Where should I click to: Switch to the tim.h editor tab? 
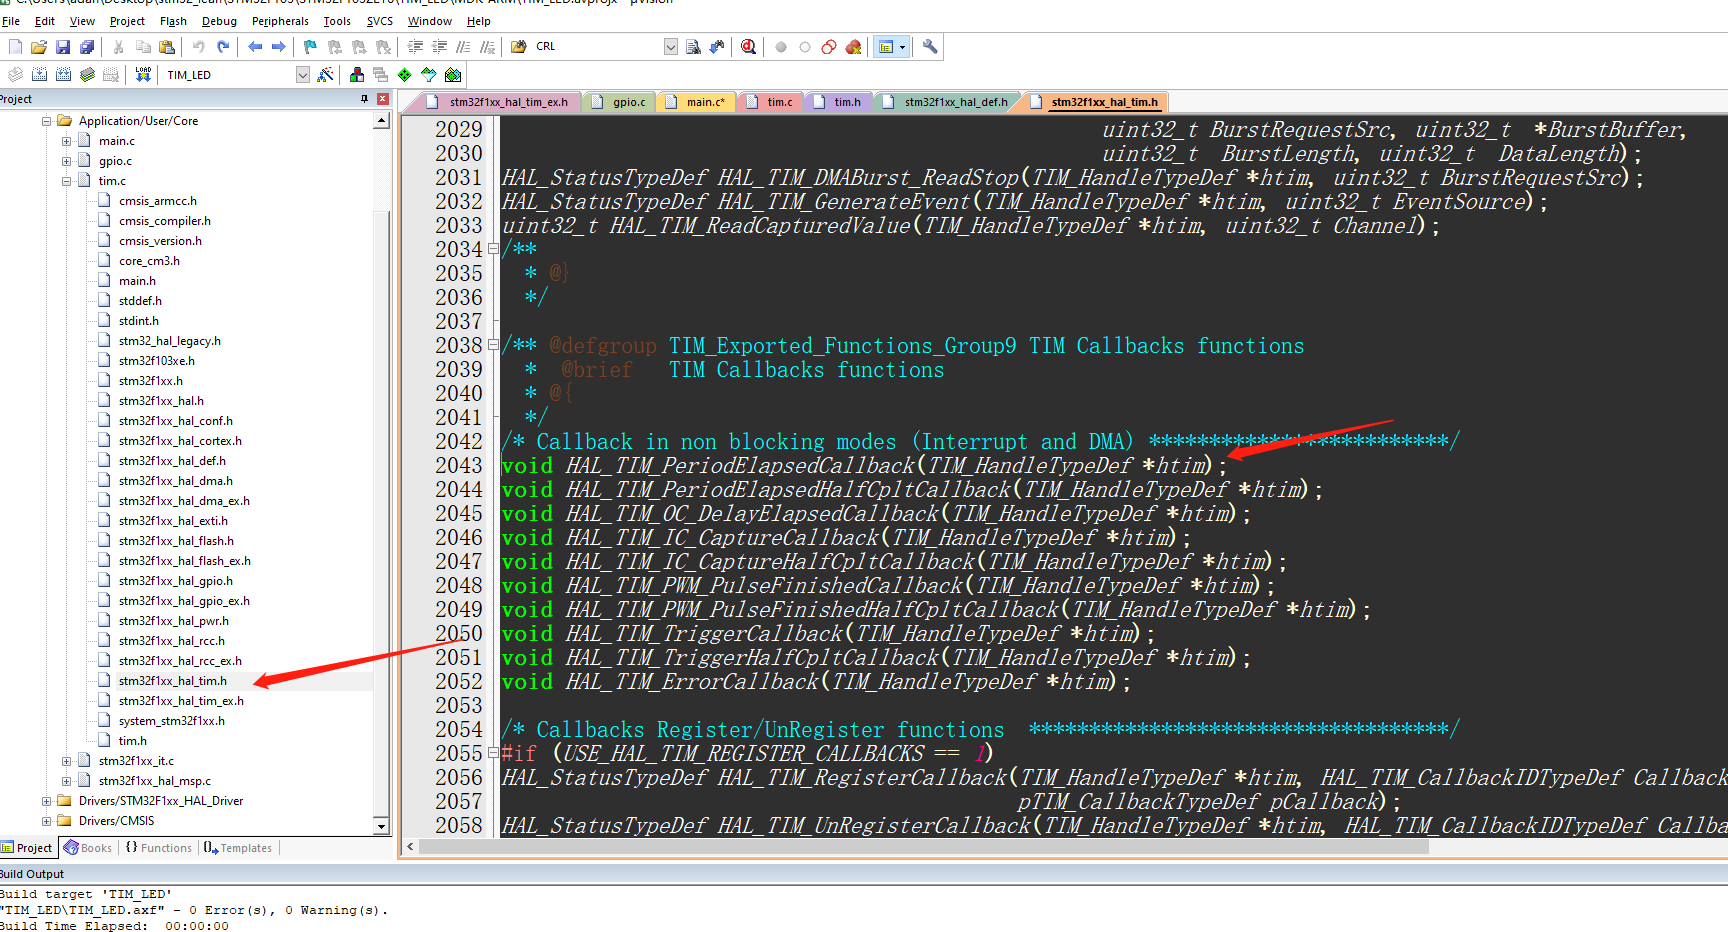837,102
